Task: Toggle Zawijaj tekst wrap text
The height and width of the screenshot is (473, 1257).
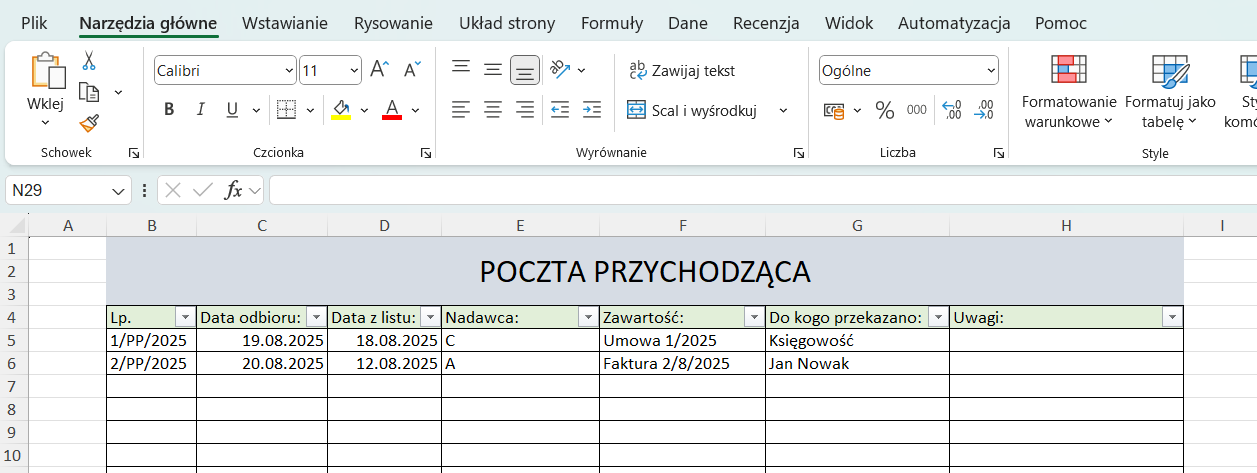Action: coord(682,70)
